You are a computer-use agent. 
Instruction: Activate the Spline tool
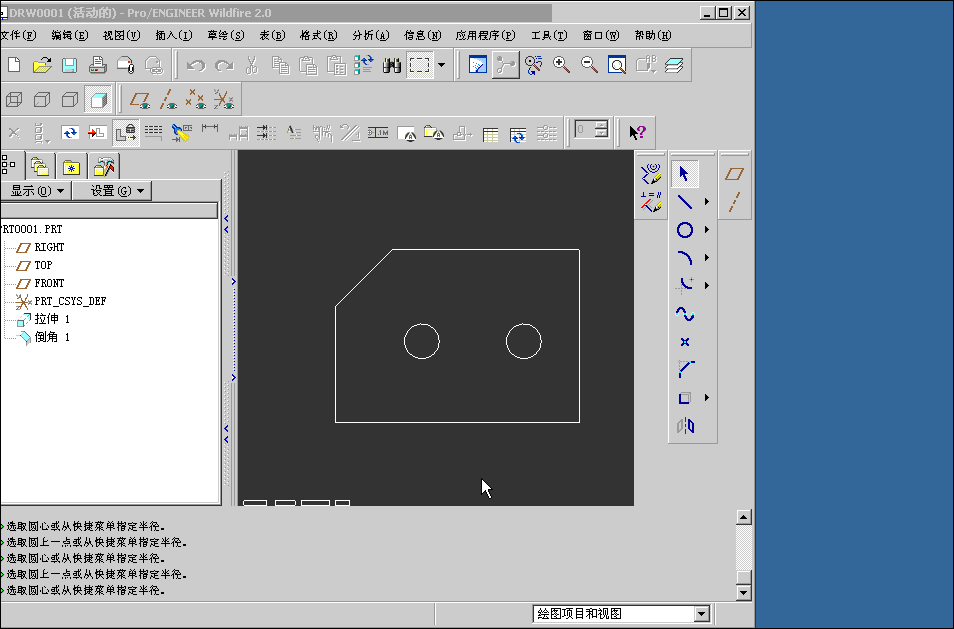[x=685, y=313]
